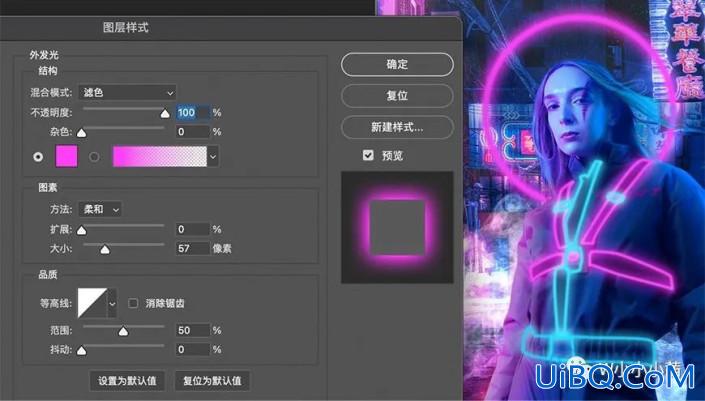Click the 新建样式... button
Screen dimensions: 705x401
397,127
